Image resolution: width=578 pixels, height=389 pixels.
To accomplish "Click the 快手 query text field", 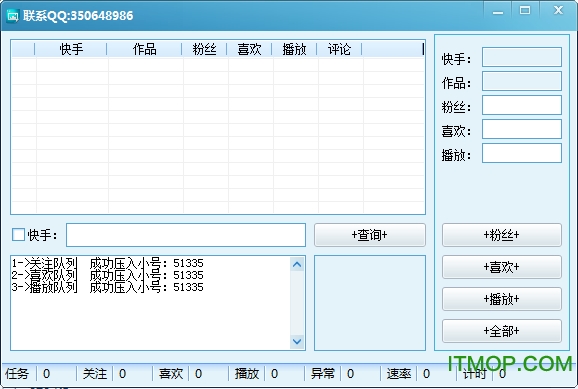I will tap(186, 235).
